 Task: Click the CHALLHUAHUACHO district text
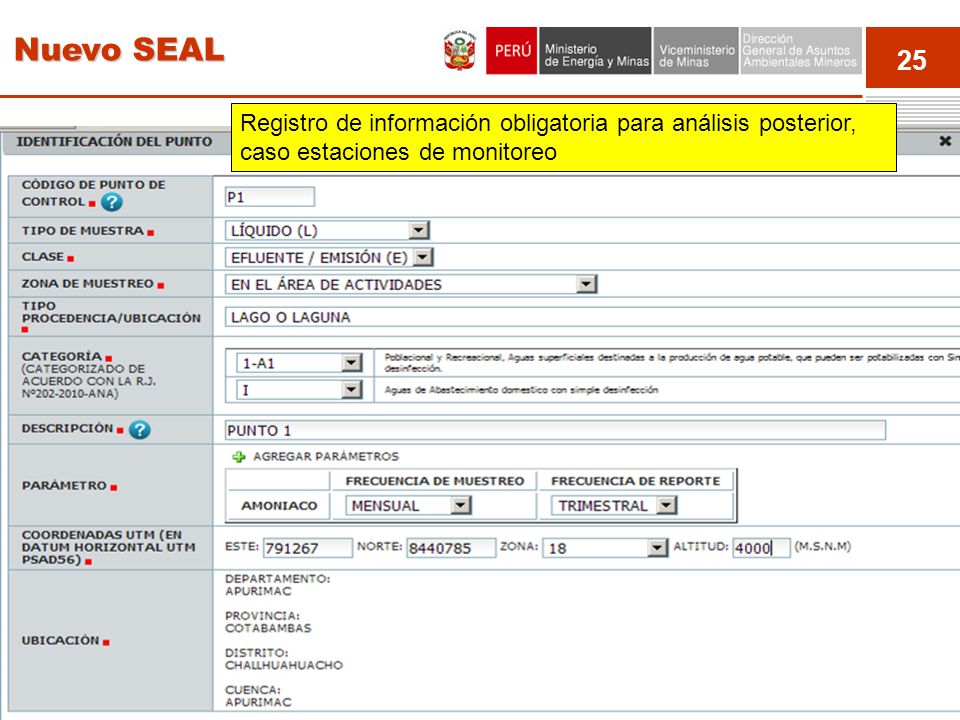coord(283,666)
